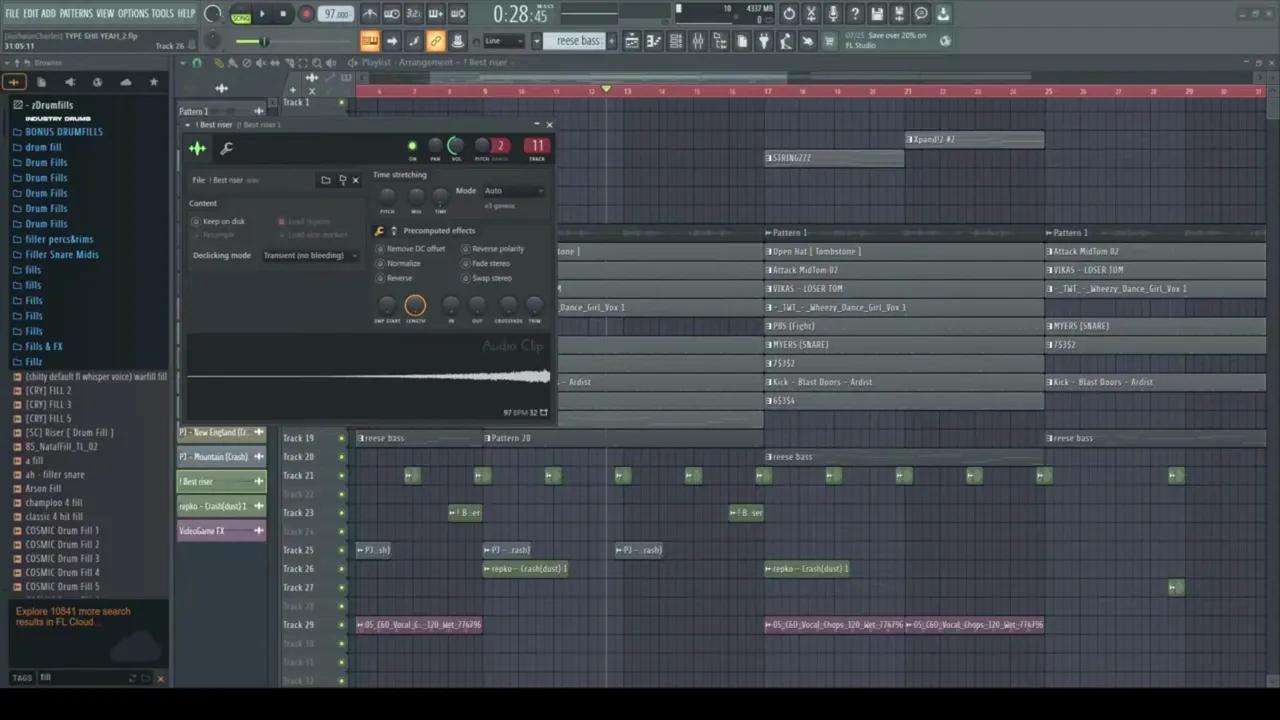Open the PATTERNS menu
The image size is (1280, 720).
[x=76, y=13]
